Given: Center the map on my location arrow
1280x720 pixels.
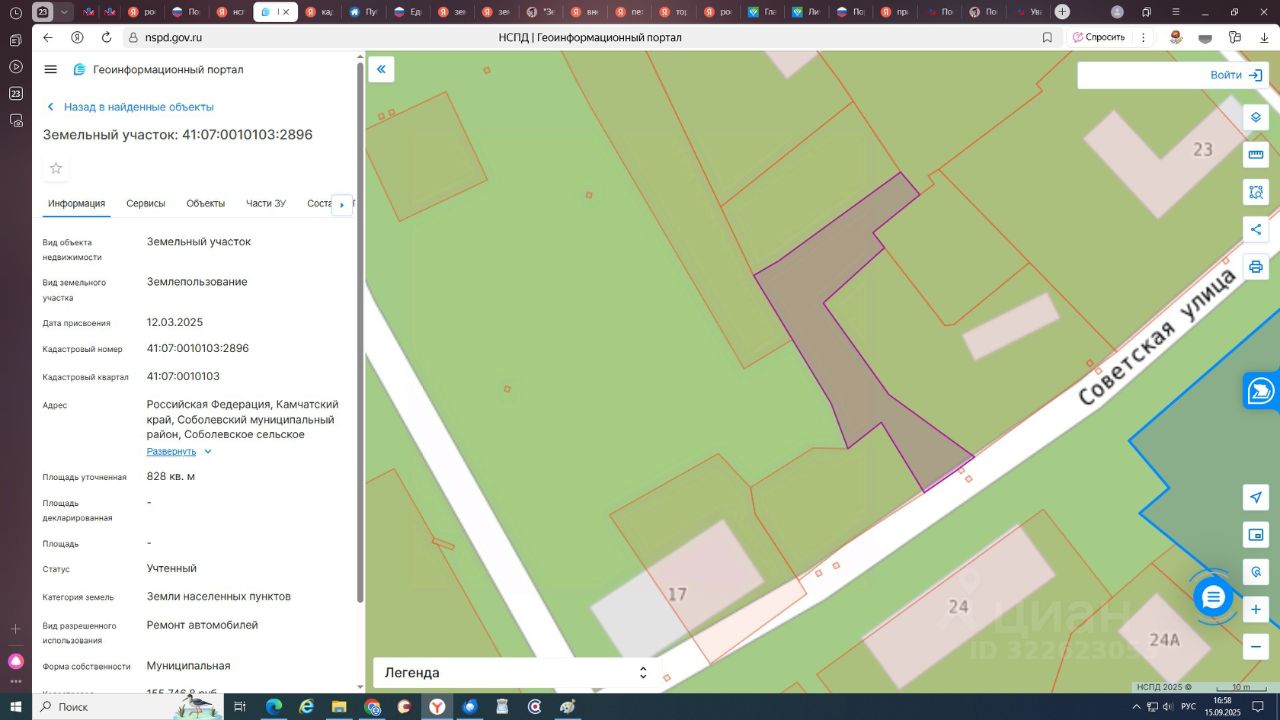Looking at the screenshot, I should click(1256, 498).
